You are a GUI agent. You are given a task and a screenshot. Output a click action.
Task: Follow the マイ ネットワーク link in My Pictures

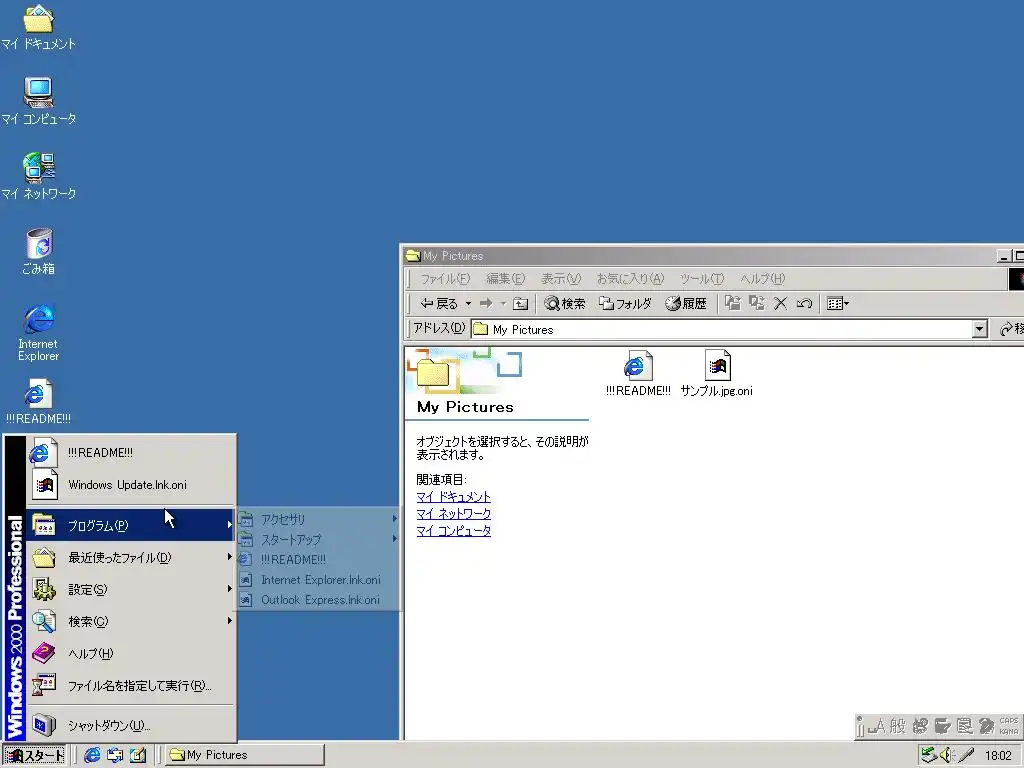tap(454, 514)
